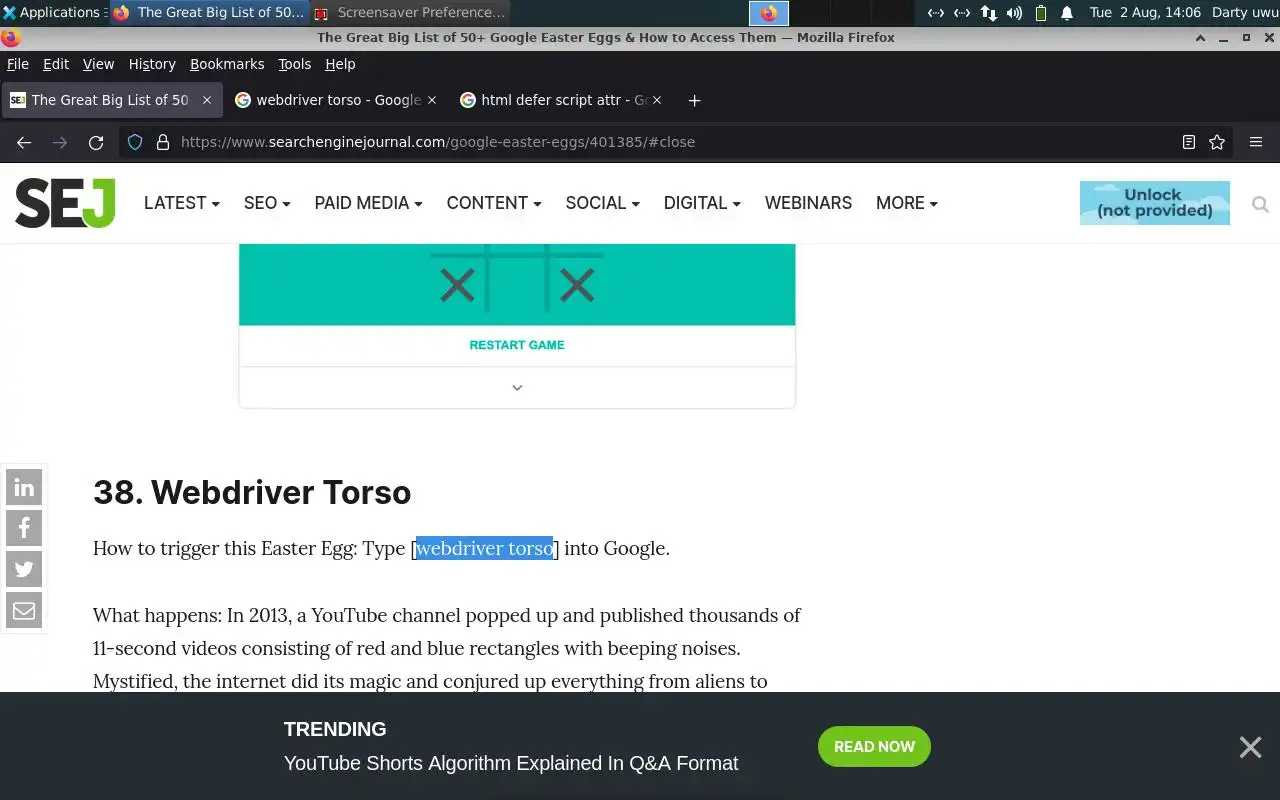Screen dimensions: 1280x800
Task: Expand the LATEST navigation dropdown
Action: click(x=181, y=203)
